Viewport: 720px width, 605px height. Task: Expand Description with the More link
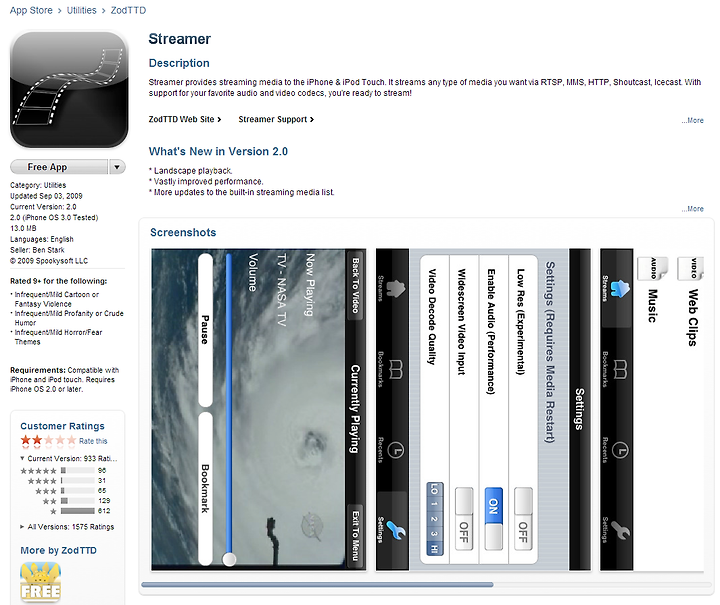692,120
